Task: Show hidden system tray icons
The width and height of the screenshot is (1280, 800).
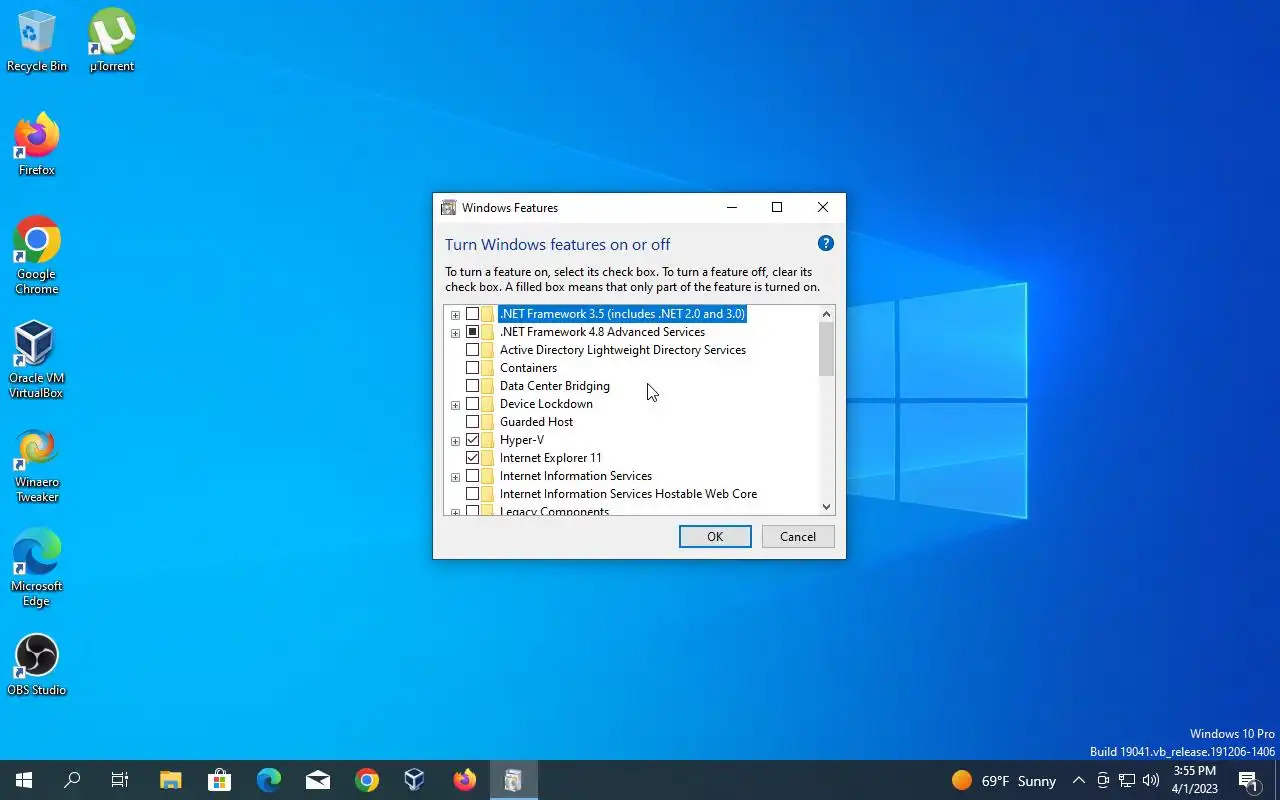Action: pyautogui.click(x=1078, y=780)
